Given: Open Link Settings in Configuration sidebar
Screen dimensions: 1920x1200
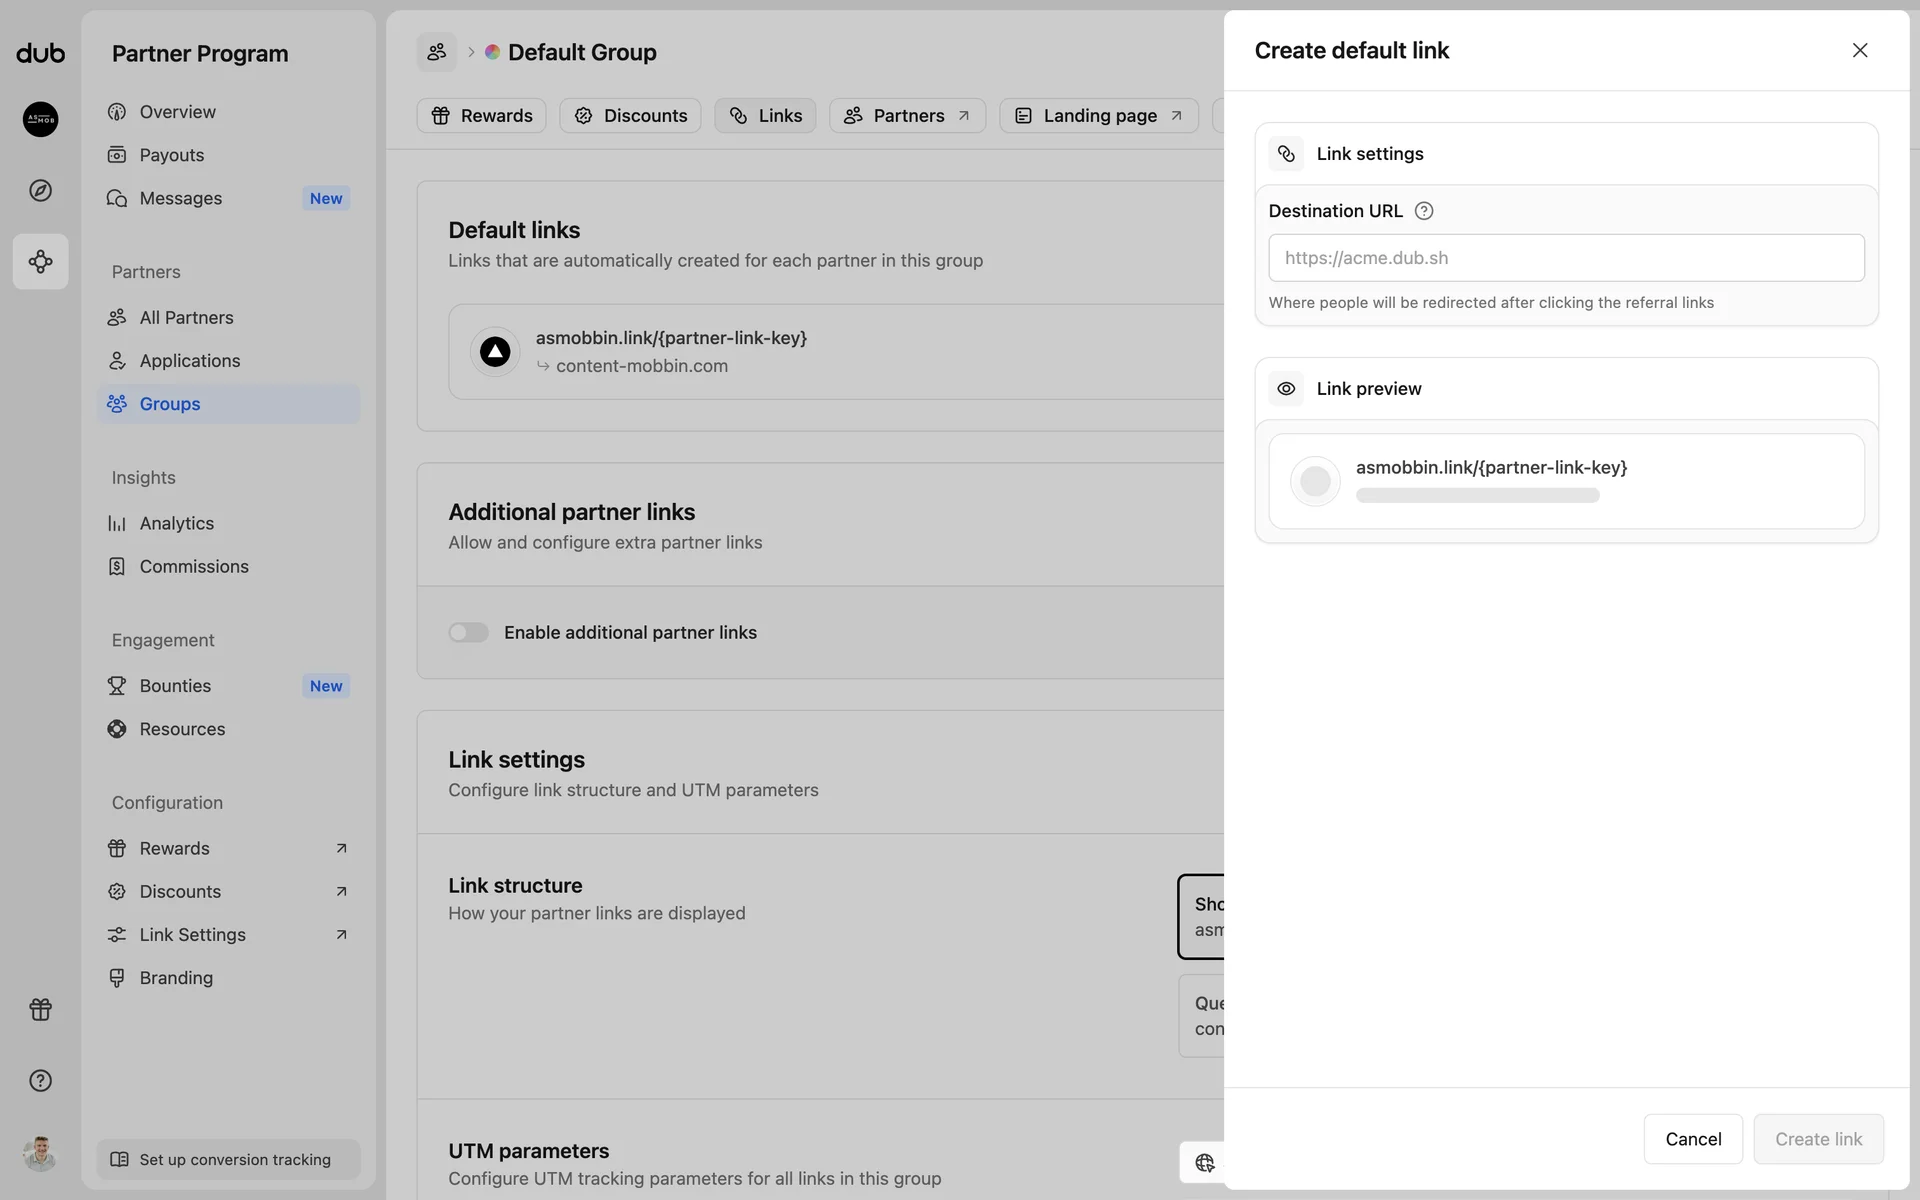Looking at the screenshot, I should tap(192, 934).
